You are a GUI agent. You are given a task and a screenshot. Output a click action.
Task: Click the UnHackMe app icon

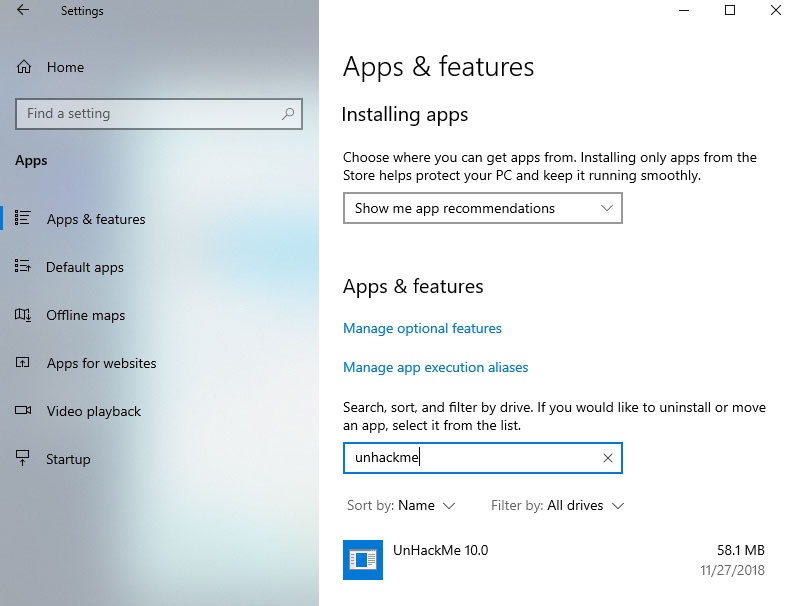click(x=363, y=560)
